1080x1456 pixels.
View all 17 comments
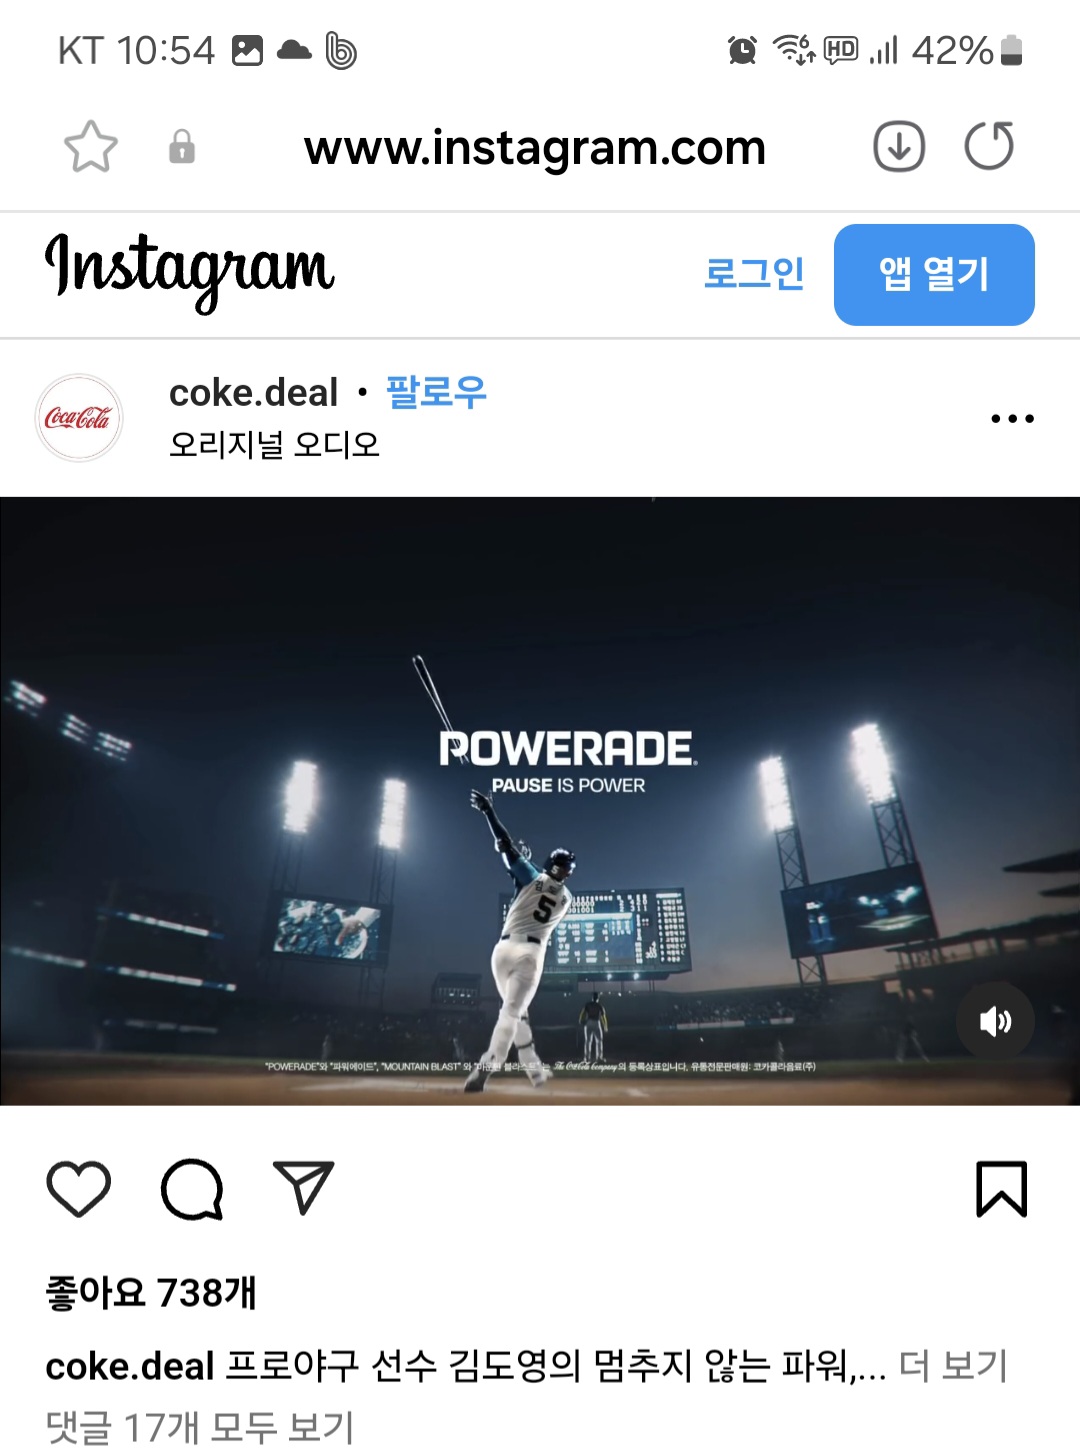[x=200, y=1427]
